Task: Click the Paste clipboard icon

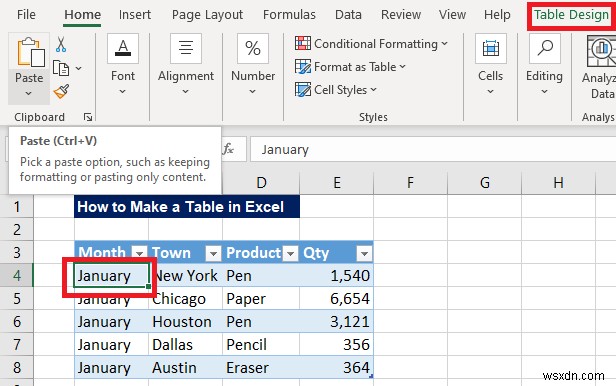Action: [31, 52]
